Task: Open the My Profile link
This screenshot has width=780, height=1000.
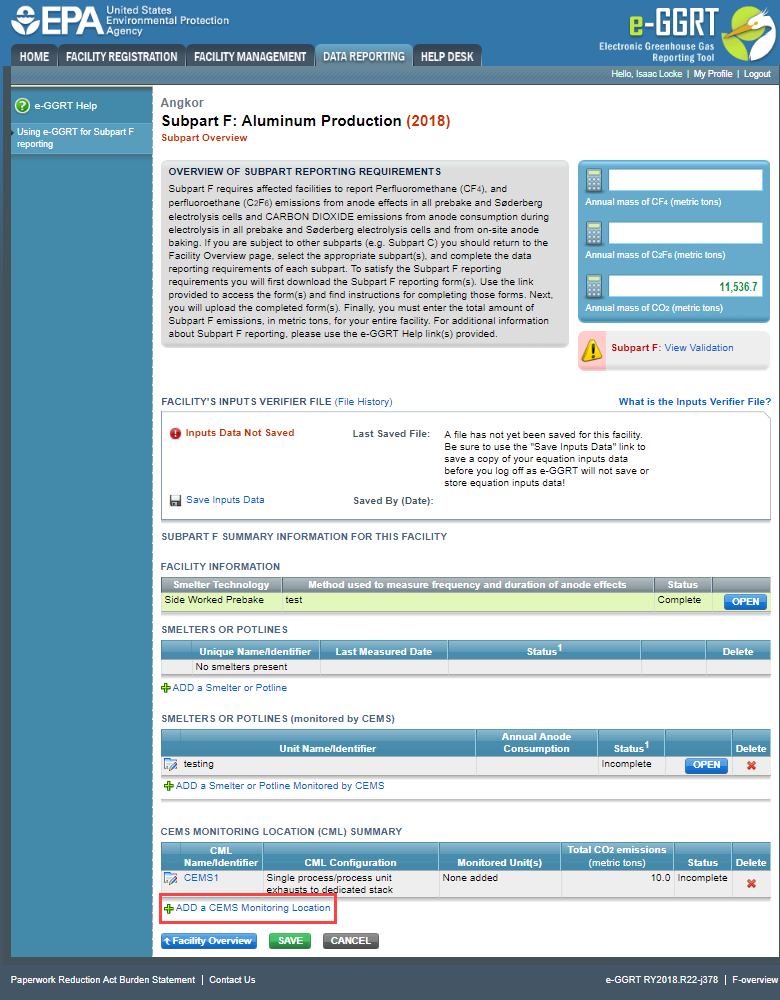Action: 712,74
